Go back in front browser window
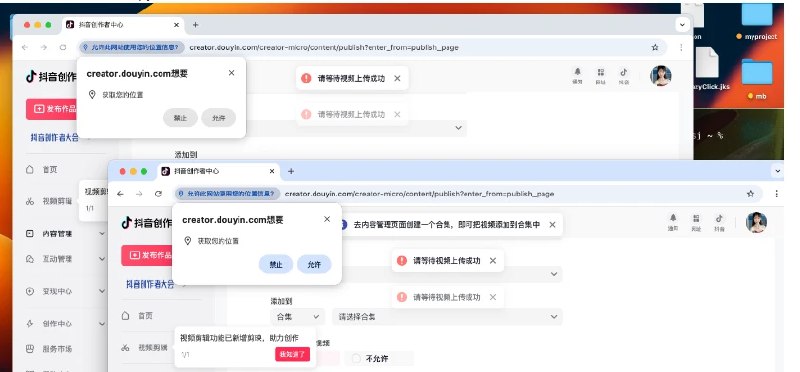Screen dimensions: 800x372 click(120, 194)
